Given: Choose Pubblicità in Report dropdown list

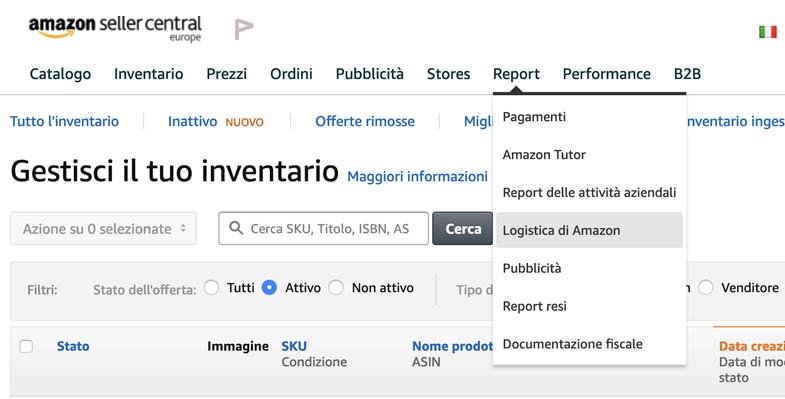Looking at the screenshot, I should (589, 268).
